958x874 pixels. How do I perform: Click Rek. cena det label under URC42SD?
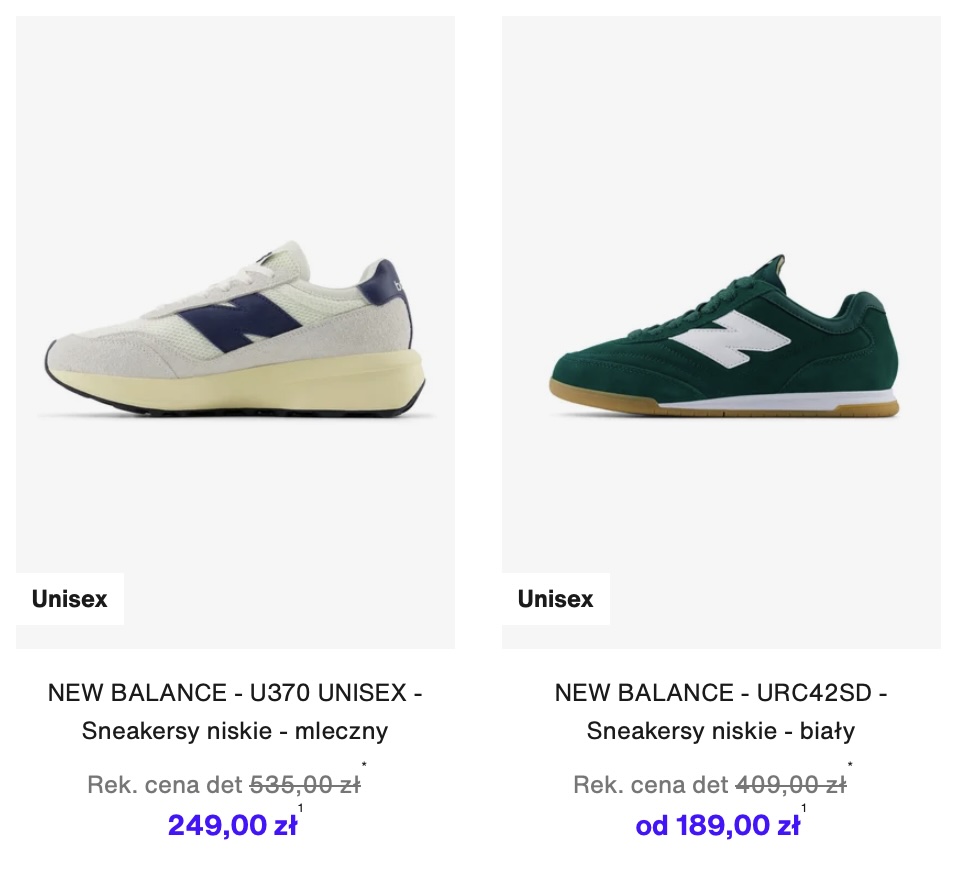tap(651, 784)
